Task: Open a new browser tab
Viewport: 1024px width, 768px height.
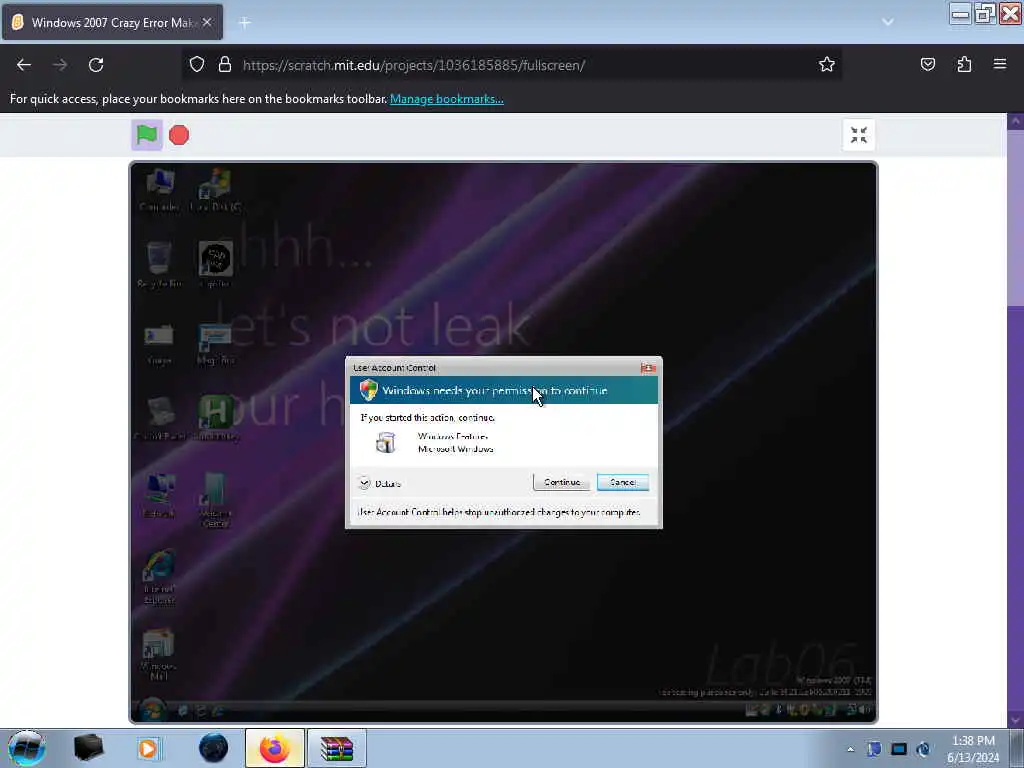Action: (x=245, y=23)
